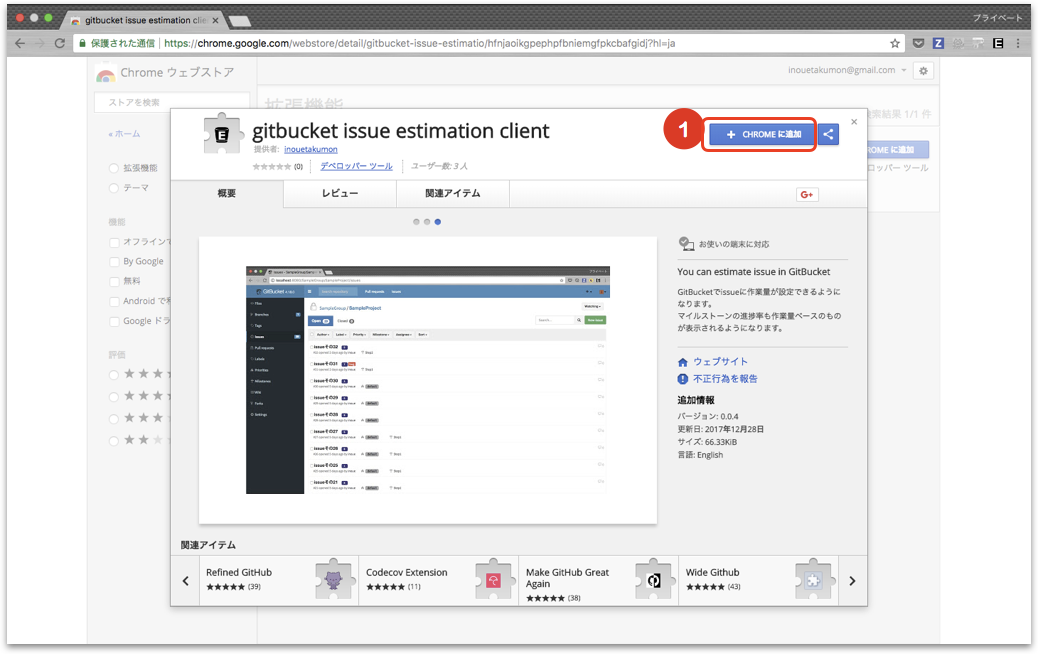Open the settings gear menu
This screenshot has width=1038, height=654.
point(922,70)
